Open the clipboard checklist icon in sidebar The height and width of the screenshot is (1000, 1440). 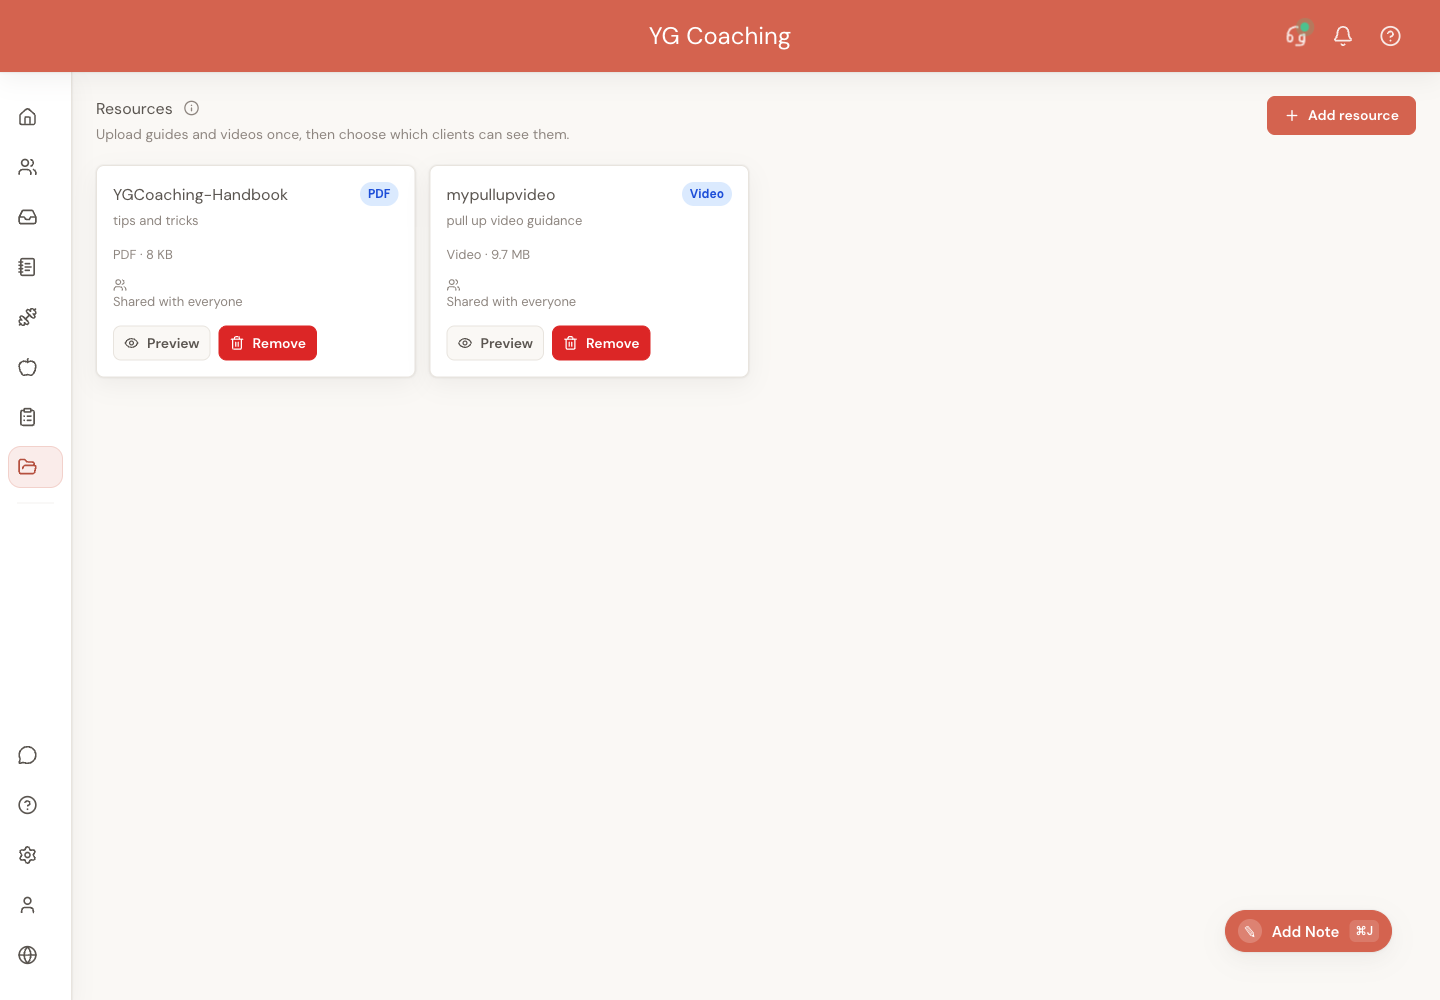click(x=28, y=417)
